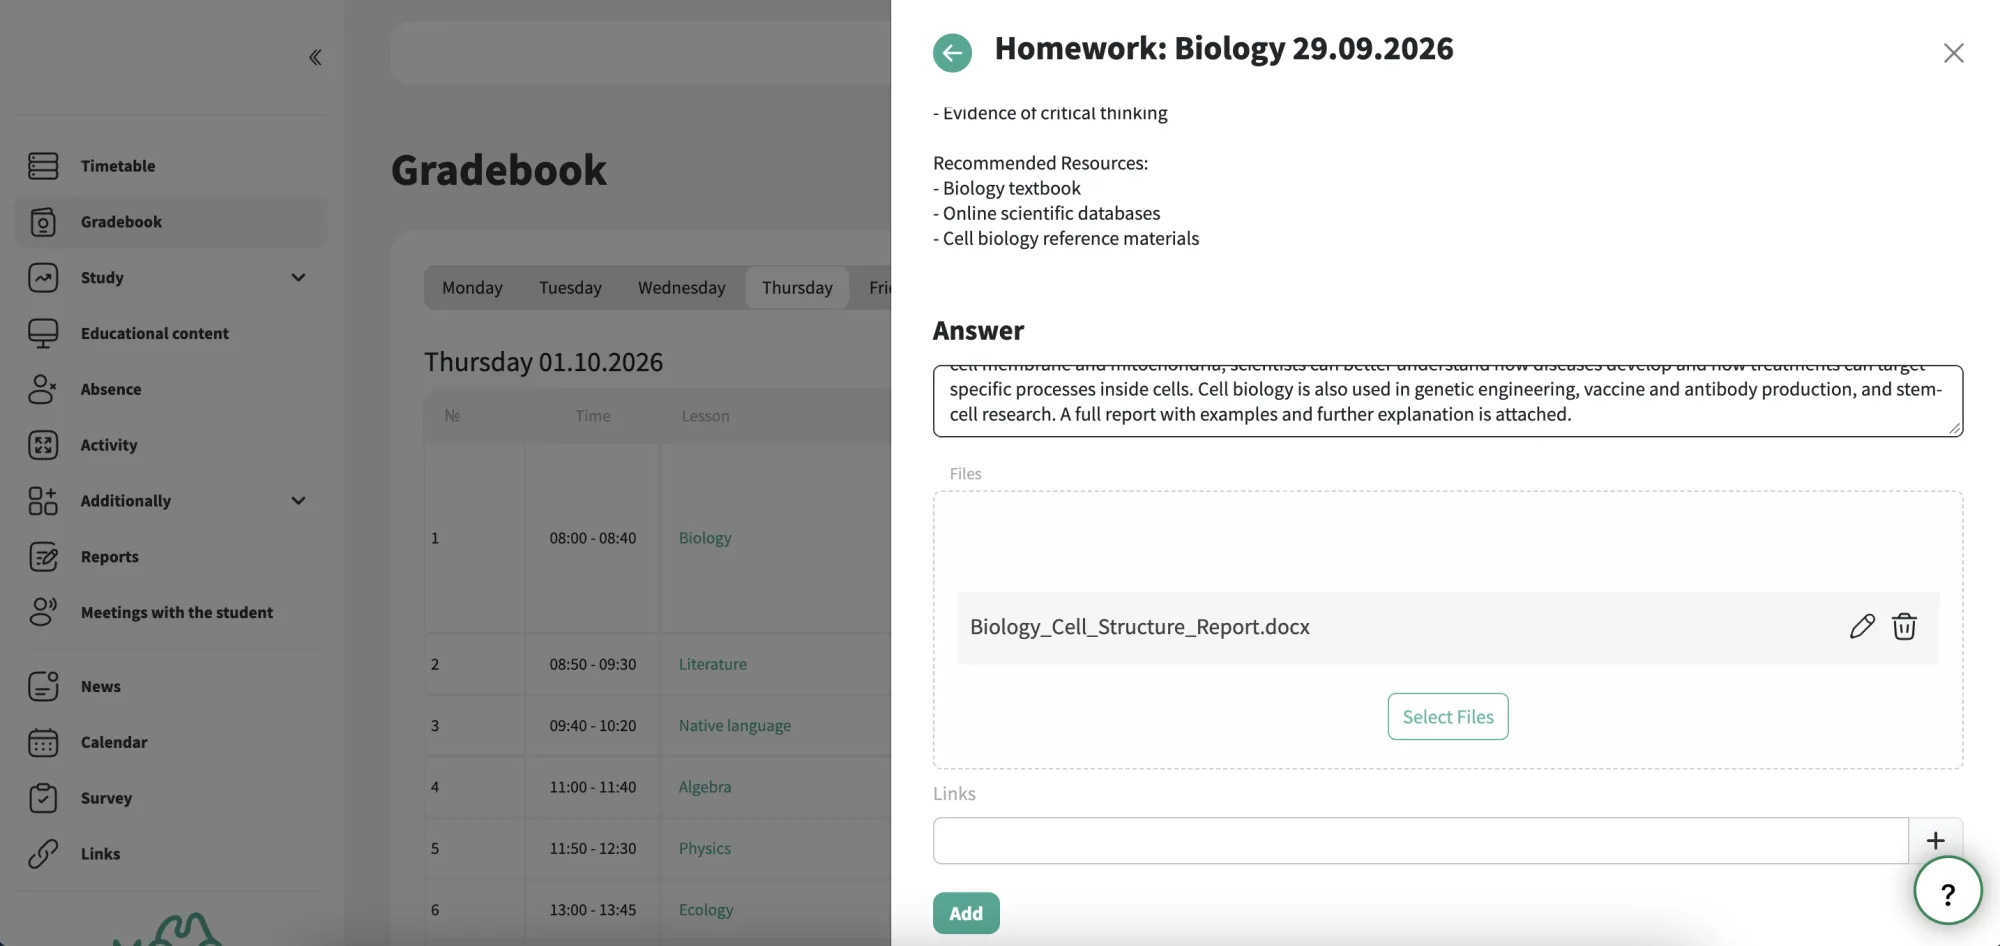The width and height of the screenshot is (2000, 946).
Task: Close the Homework panel with X
Action: pyautogui.click(x=1953, y=53)
